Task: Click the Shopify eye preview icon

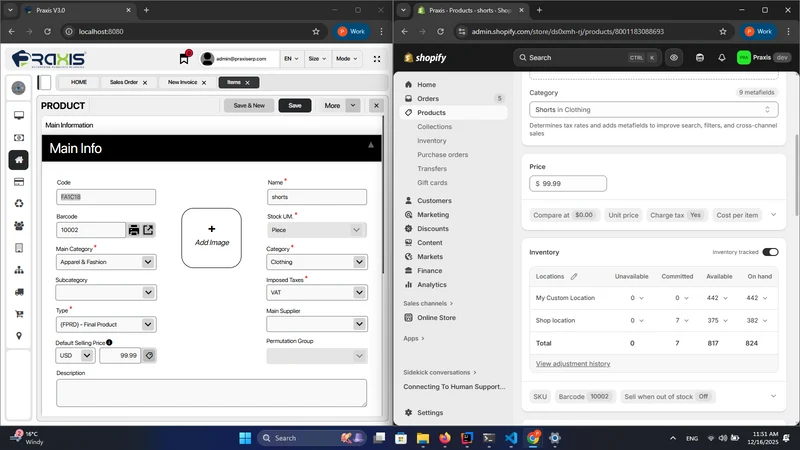Action: (x=674, y=58)
